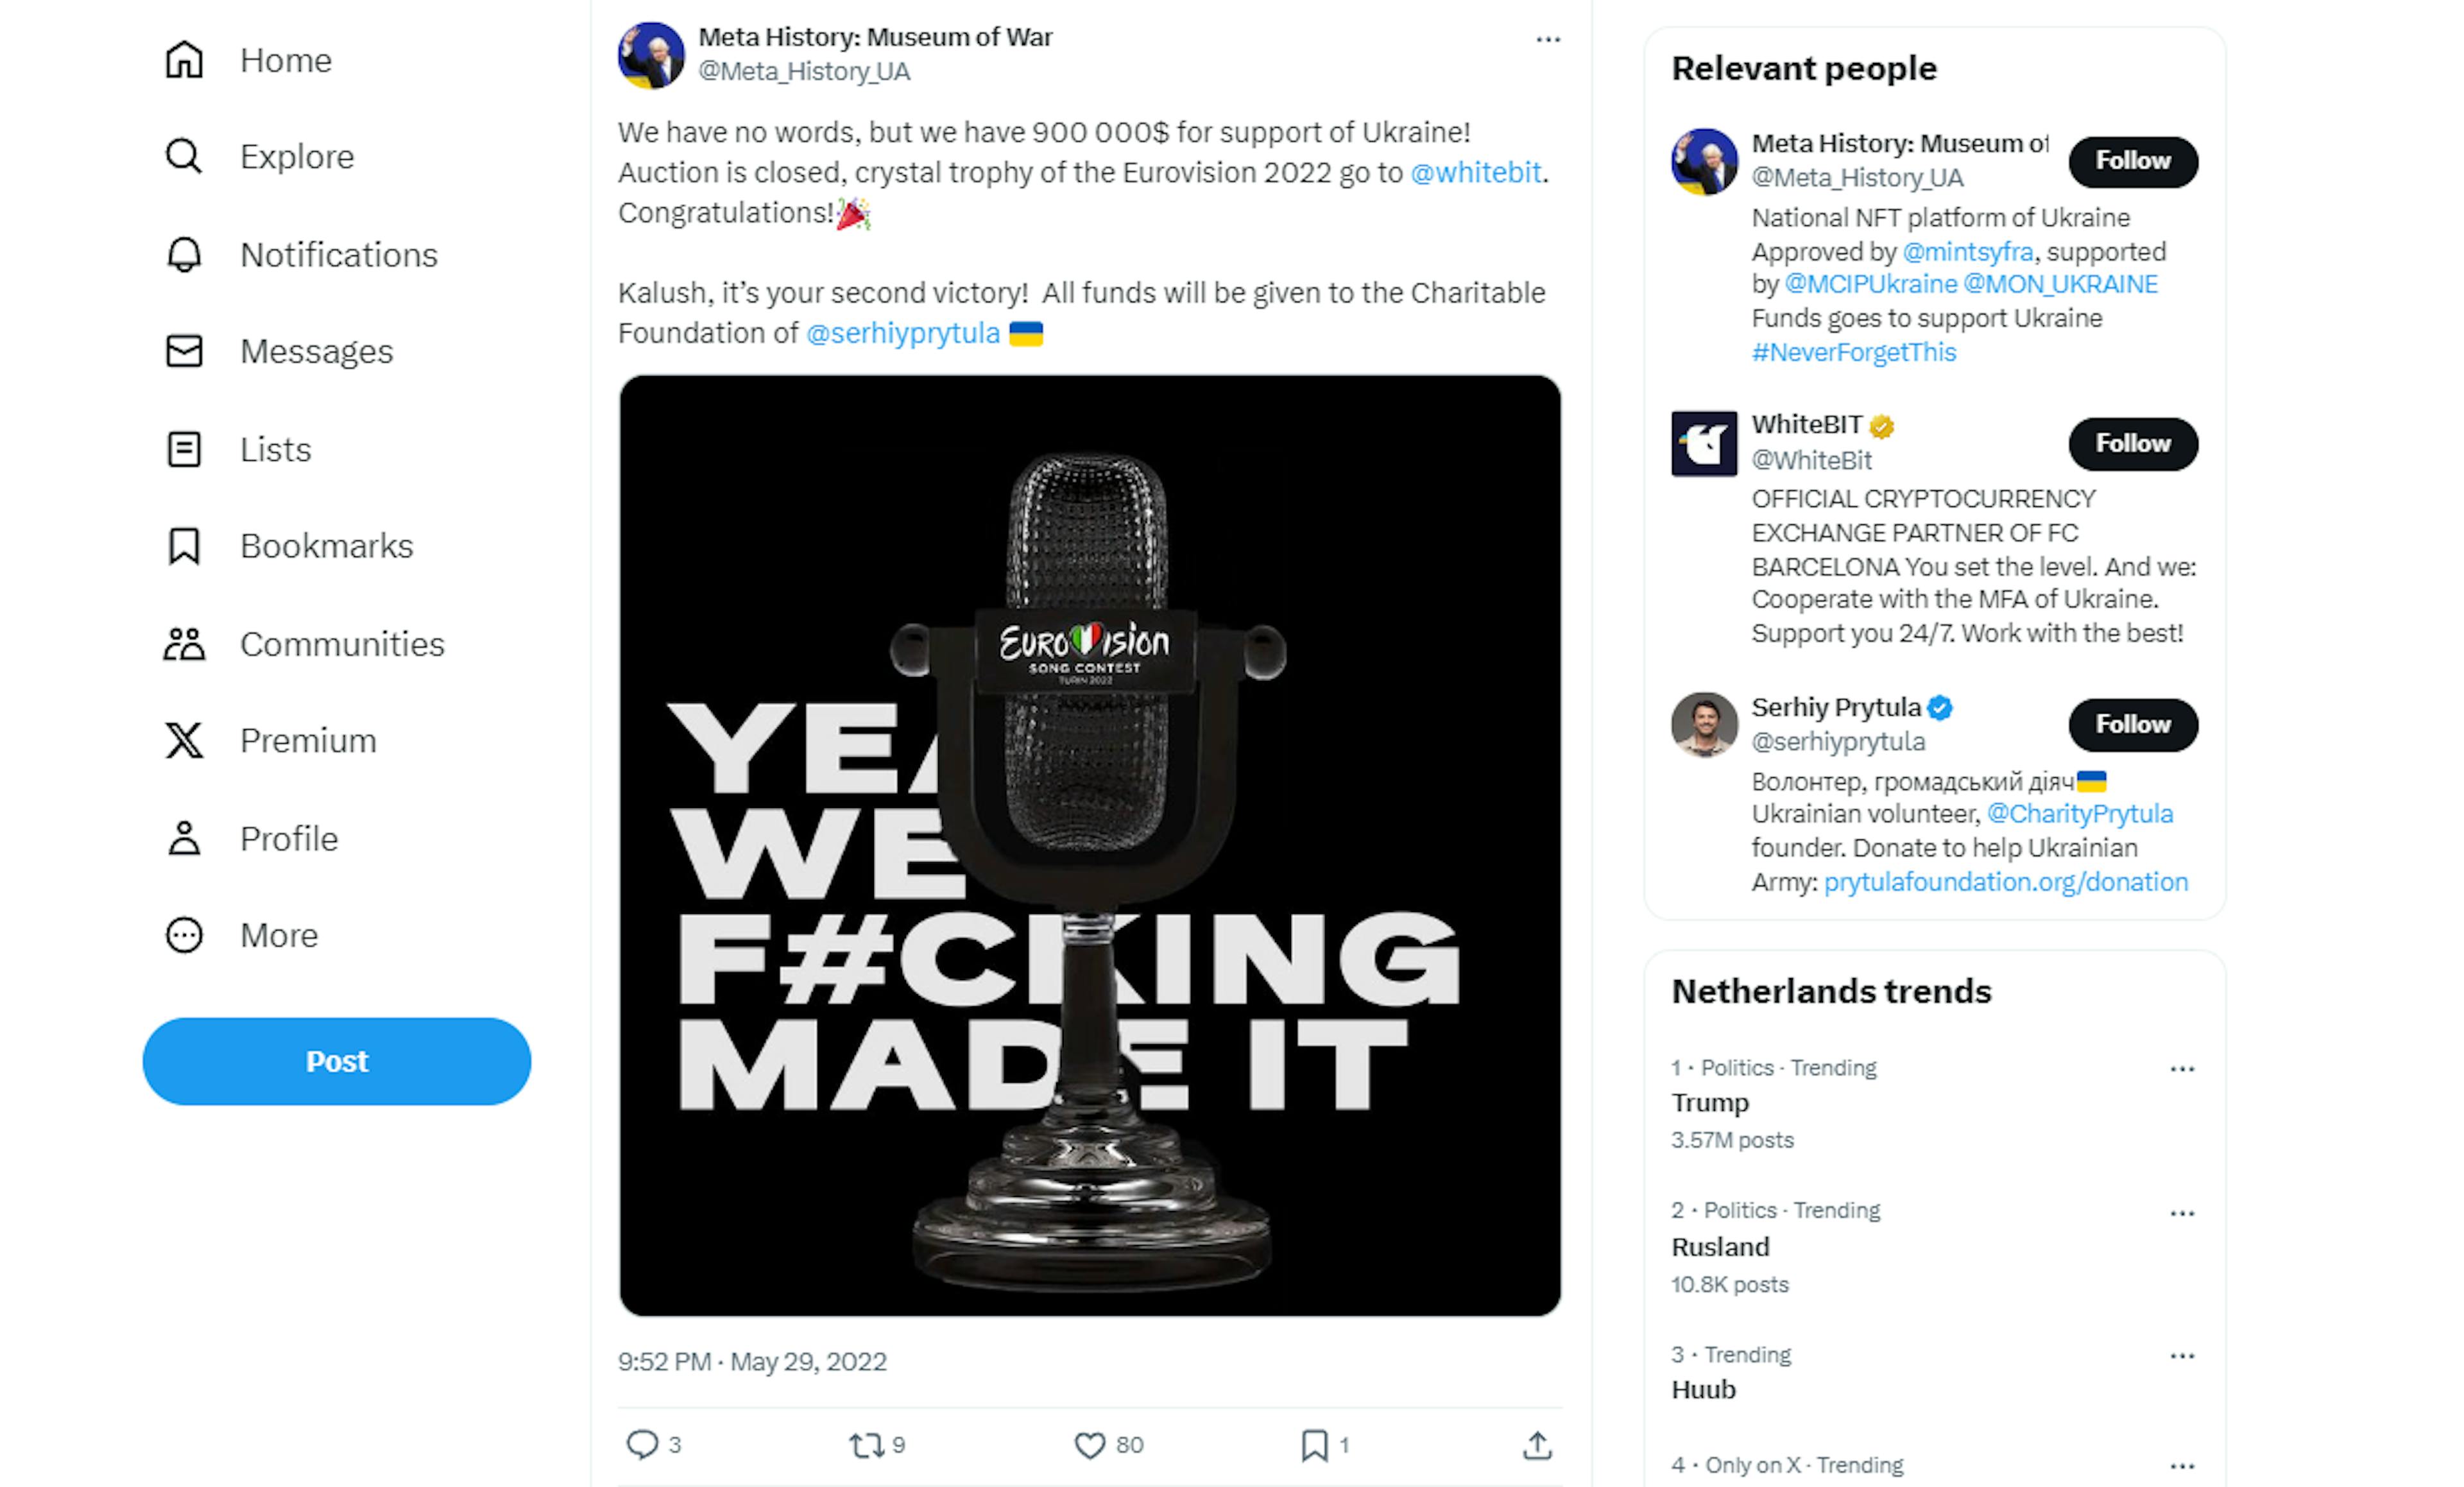Open the @serhiyprytula mention in the tweet

pyautogui.click(x=902, y=333)
